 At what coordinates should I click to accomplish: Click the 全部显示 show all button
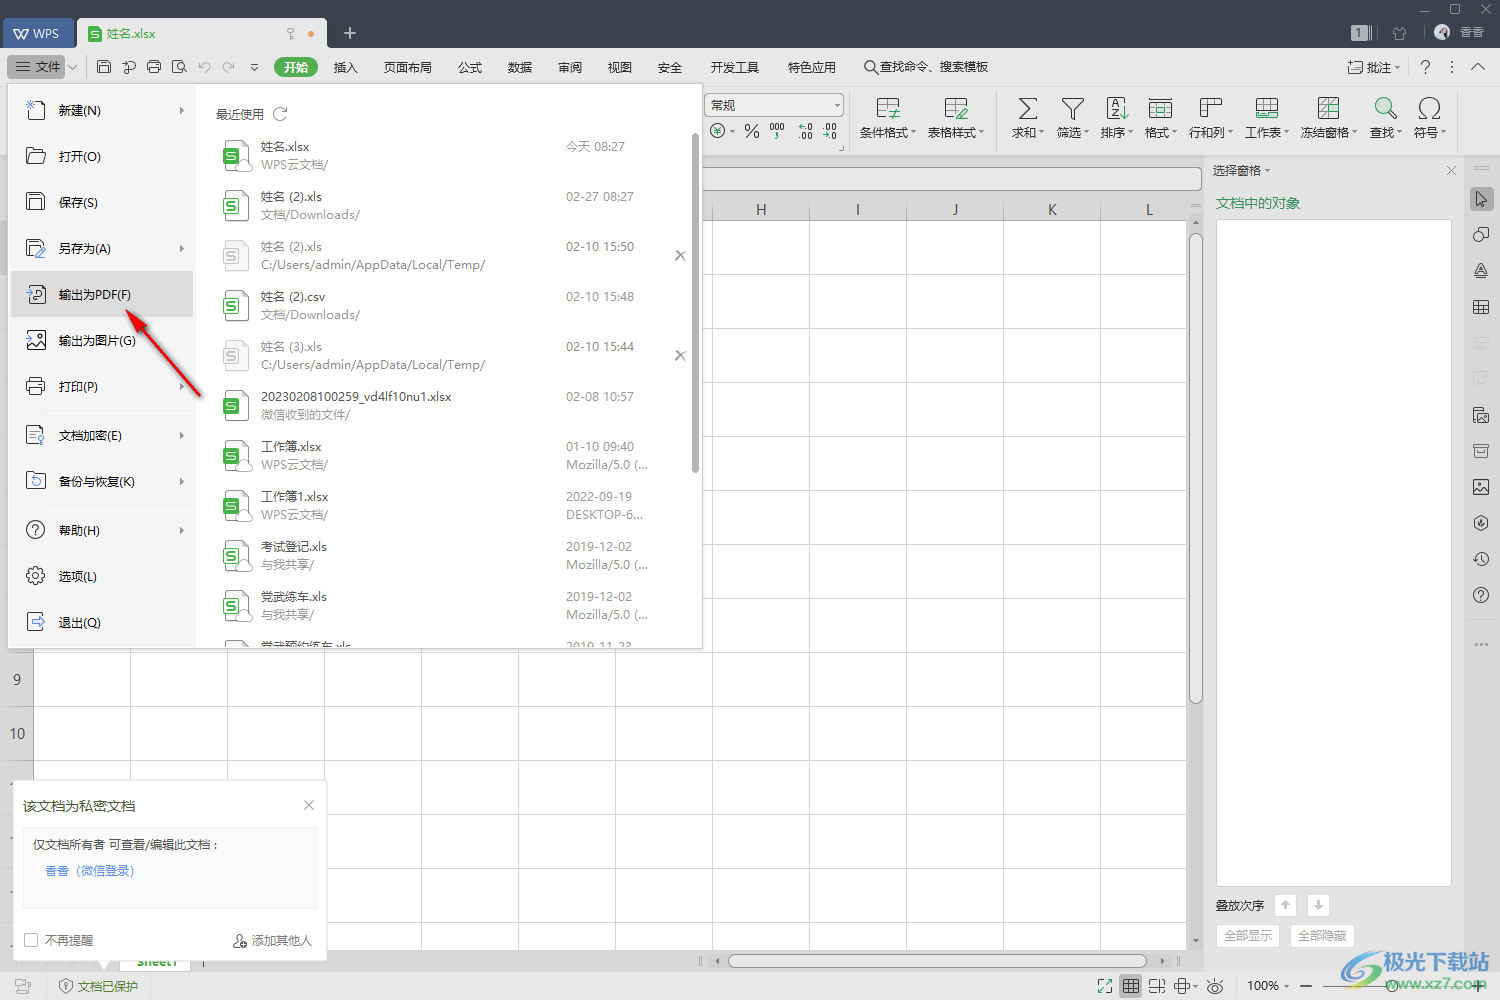pyautogui.click(x=1248, y=935)
